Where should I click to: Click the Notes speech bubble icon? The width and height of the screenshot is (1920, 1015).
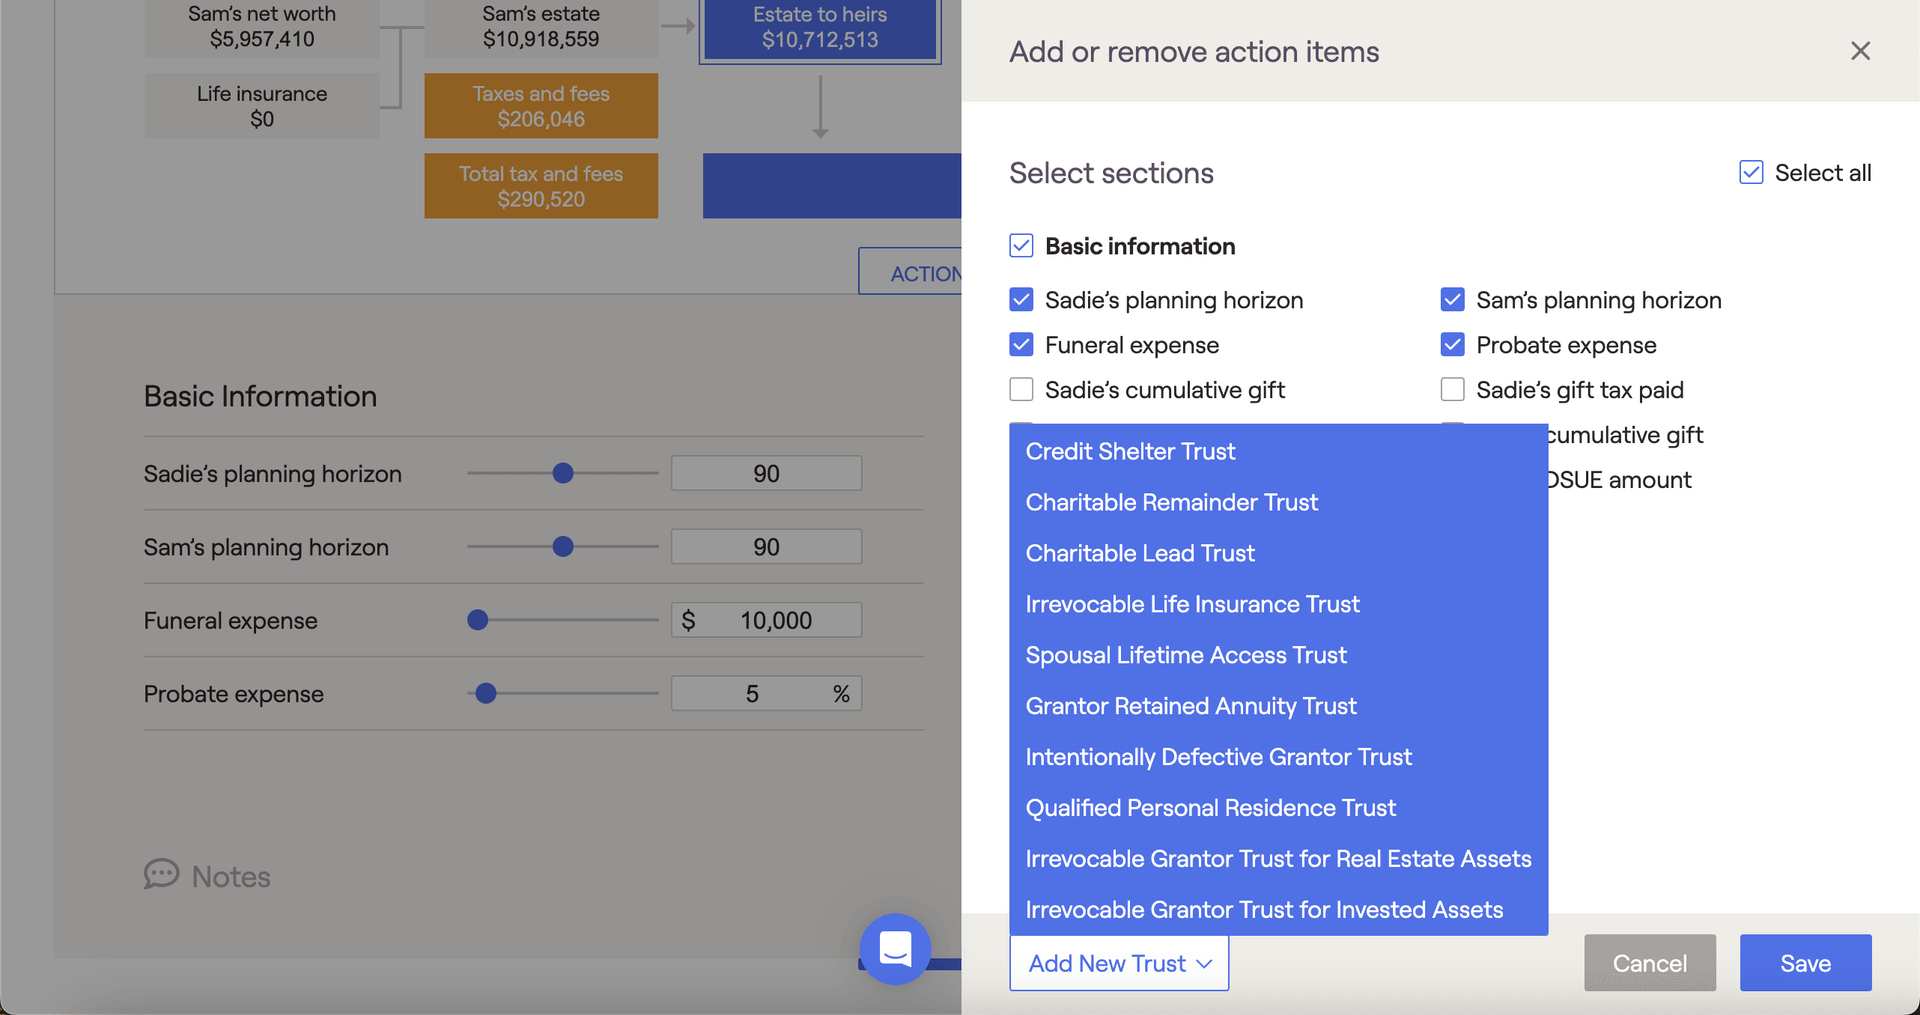[161, 875]
